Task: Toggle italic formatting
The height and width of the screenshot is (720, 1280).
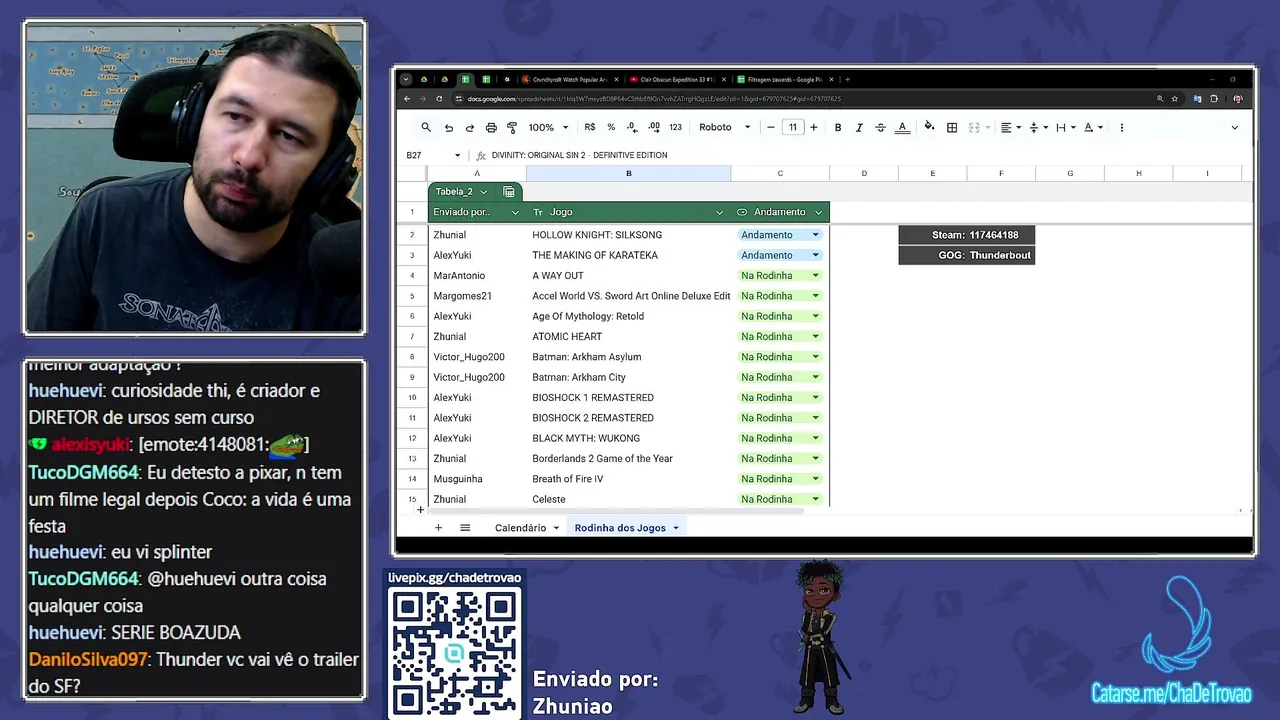Action: point(859,127)
